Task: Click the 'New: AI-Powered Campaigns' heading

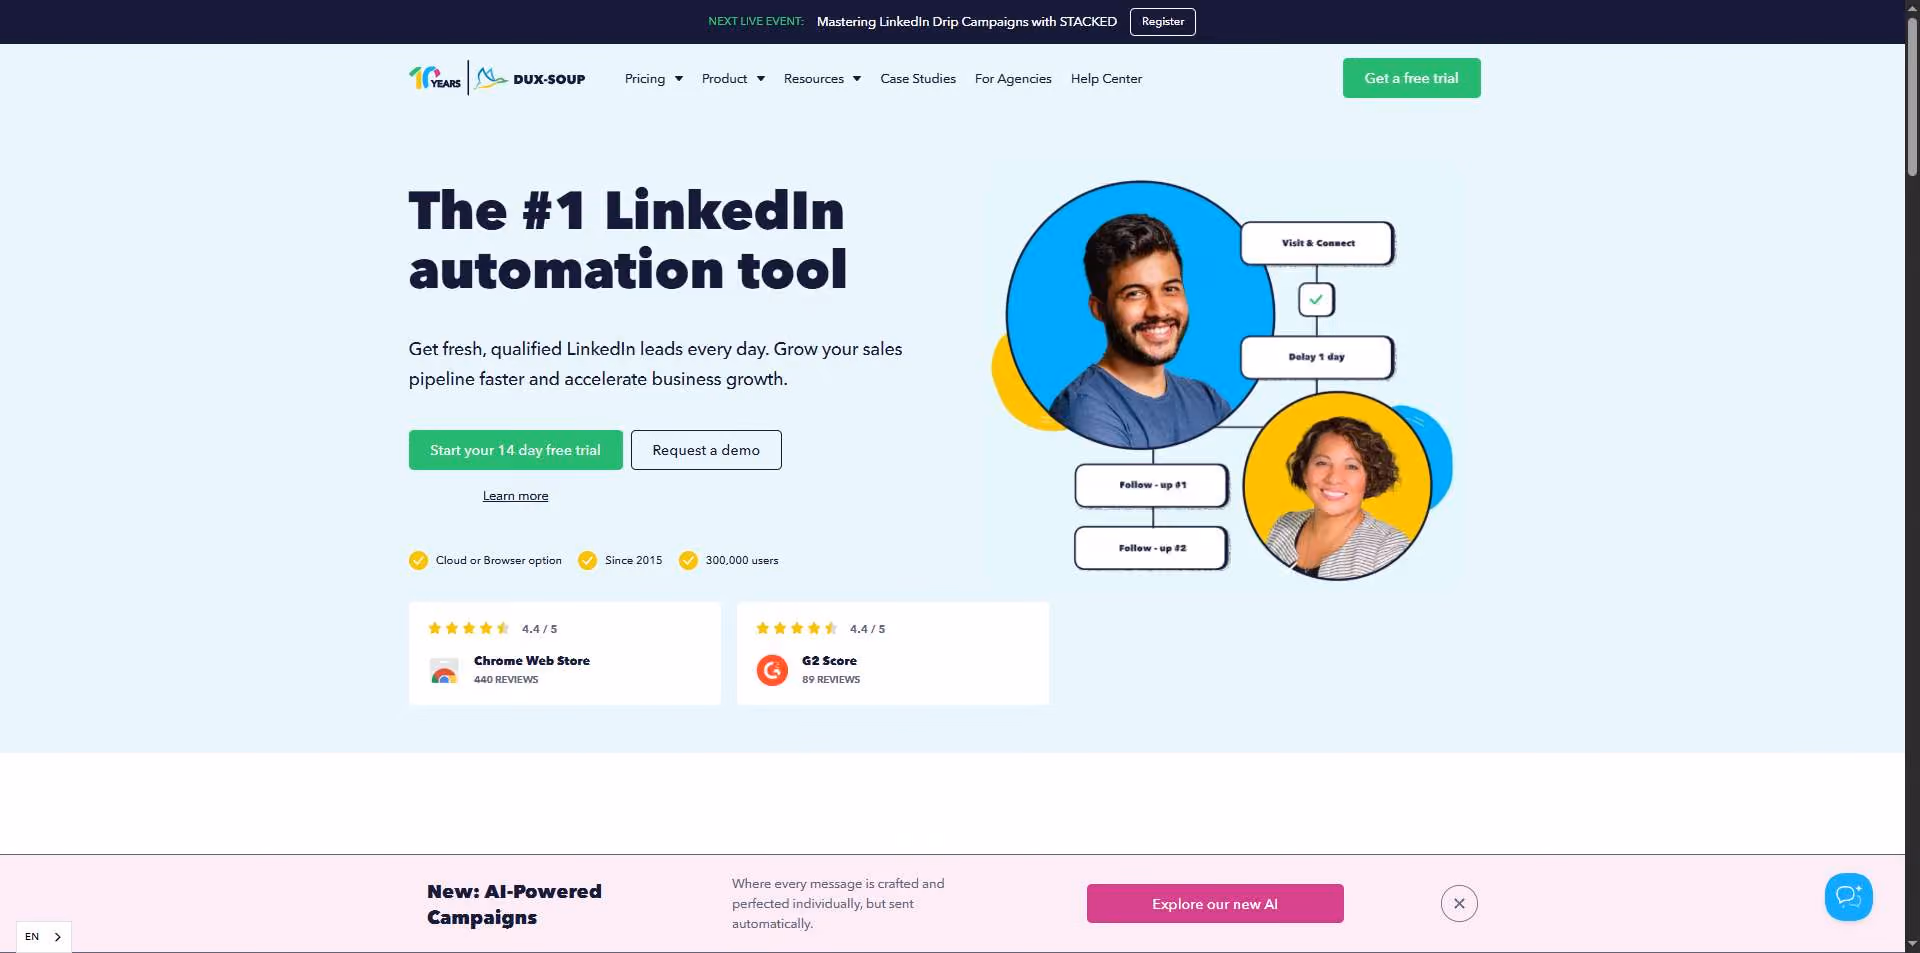Action: [x=514, y=904]
